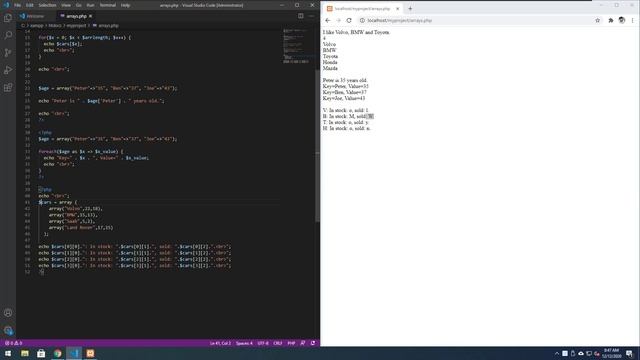Open the Go menu in VS Code
Image resolution: width=640 pixels, height=360 pixels.
tap(79, 5)
